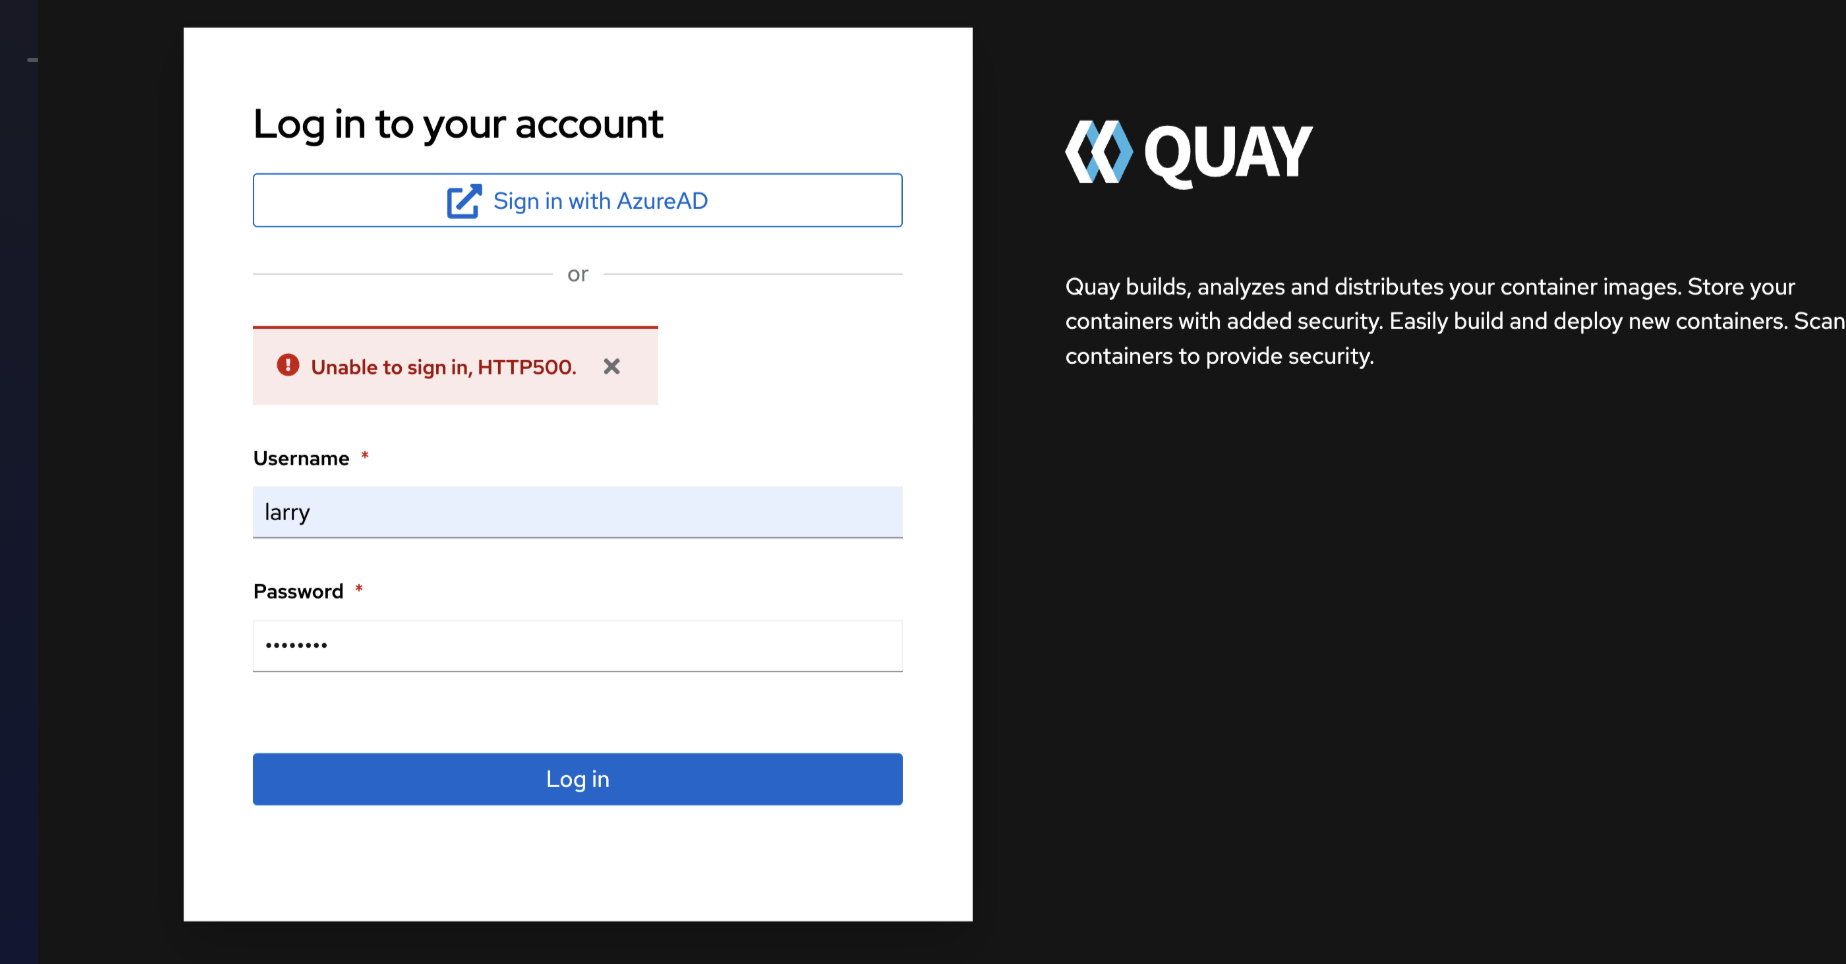1846x964 pixels.
Task: Click the Quay chevron logo emblem
Action: pos(1098,153)
